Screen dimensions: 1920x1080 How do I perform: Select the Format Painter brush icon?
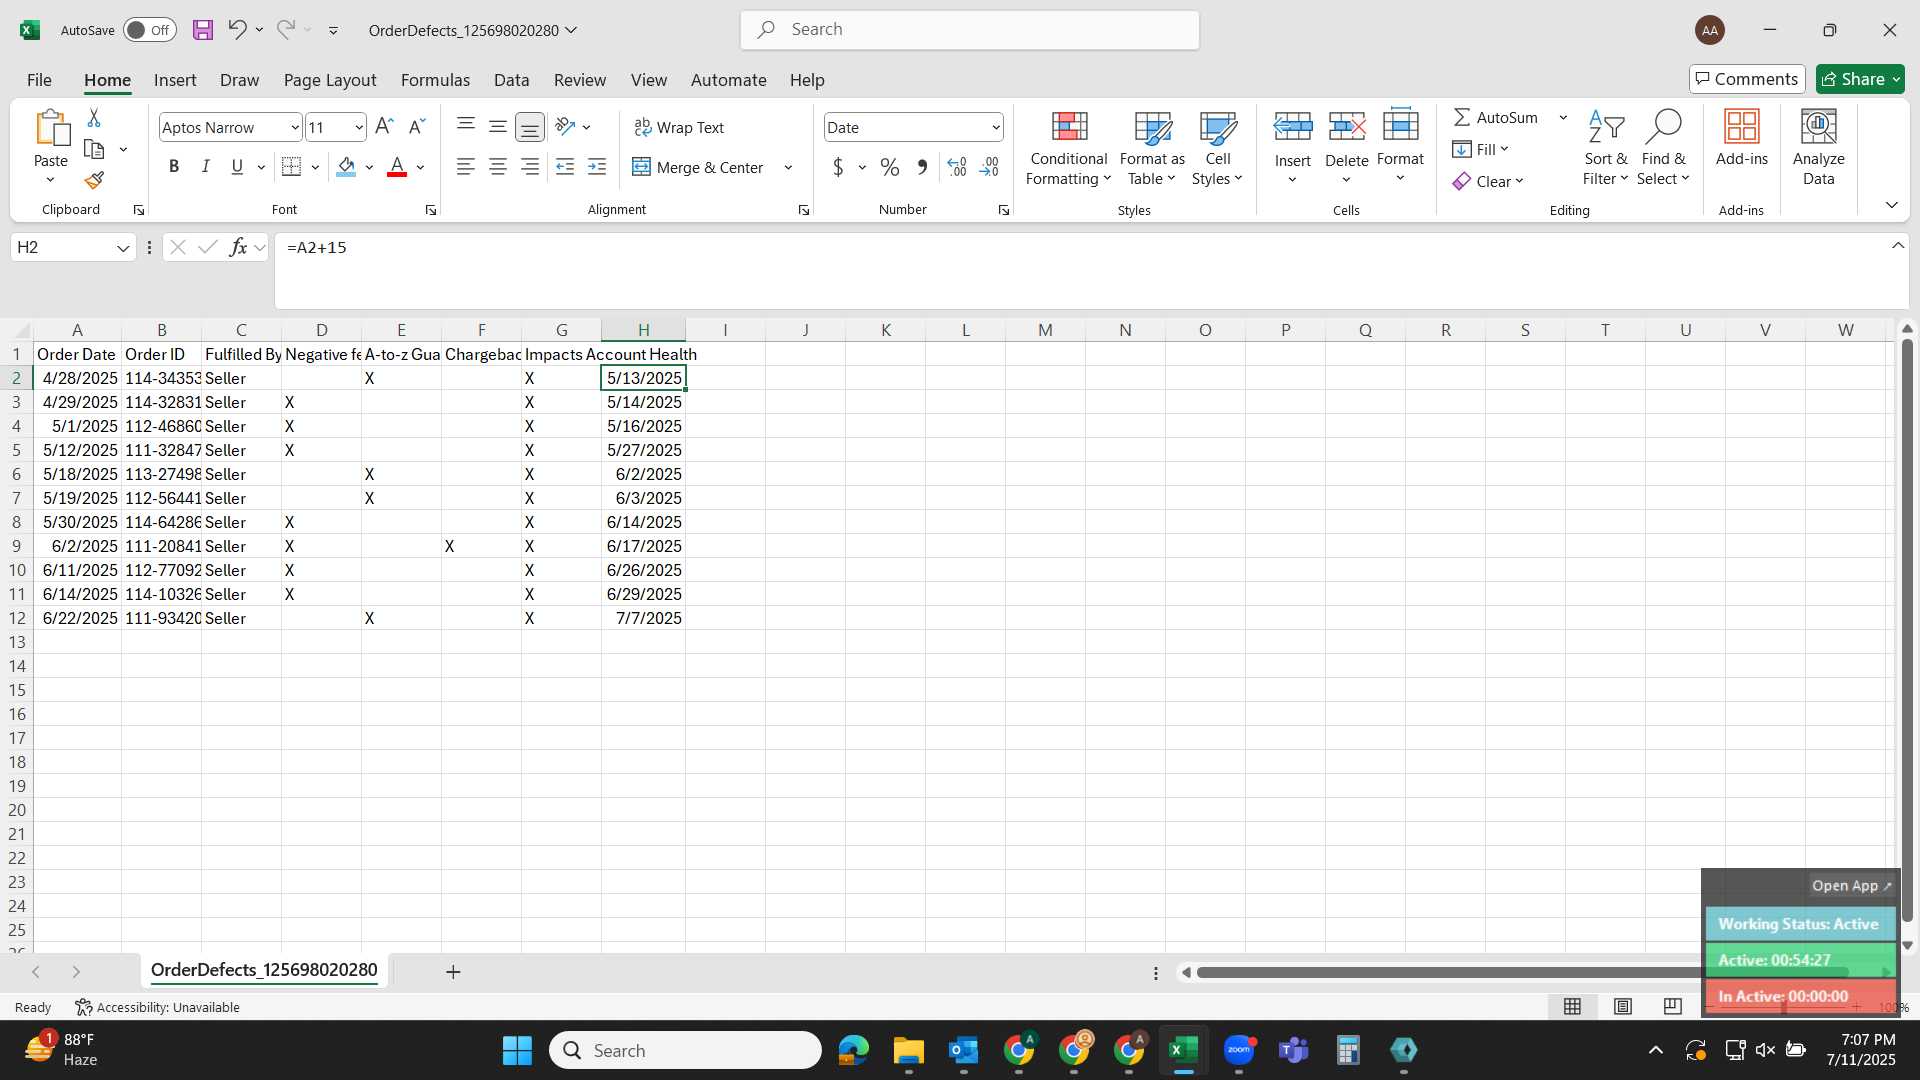click(x=94, y=180)
